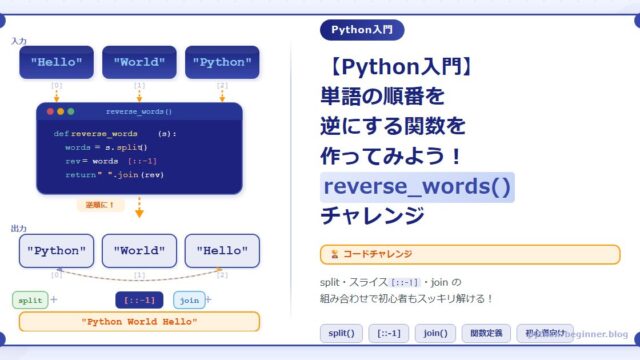Screen dimensions: 640x360
Task: Click the yellow dot in code window
Action: coord(60,111)
